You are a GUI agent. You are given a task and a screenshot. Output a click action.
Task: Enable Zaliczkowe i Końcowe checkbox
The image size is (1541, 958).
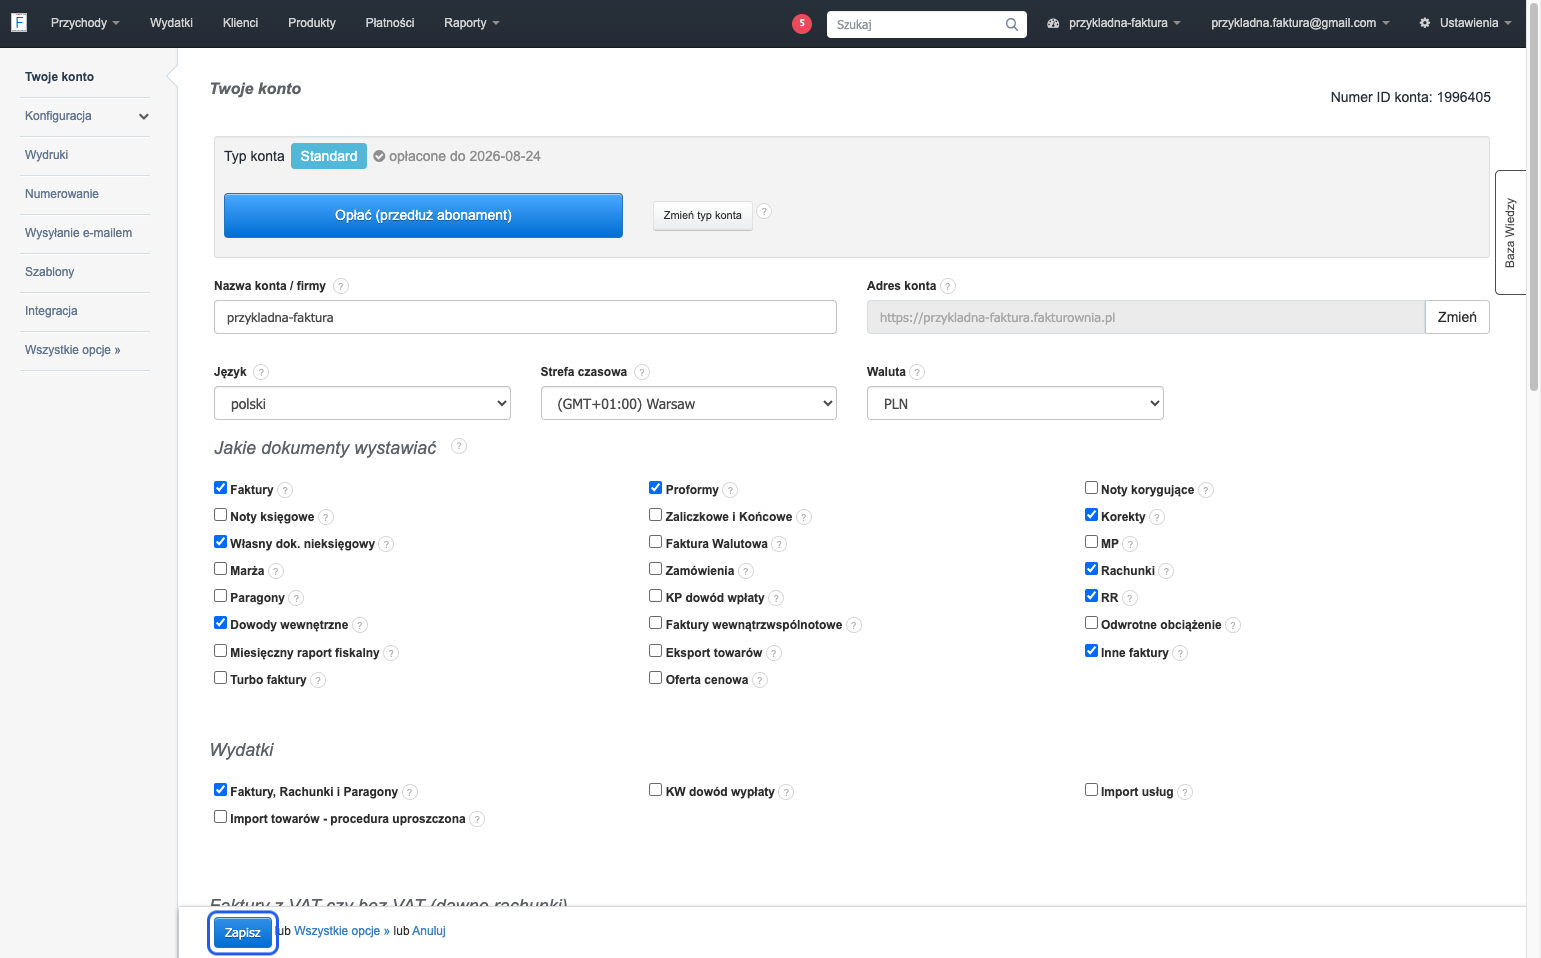(656, 515)
